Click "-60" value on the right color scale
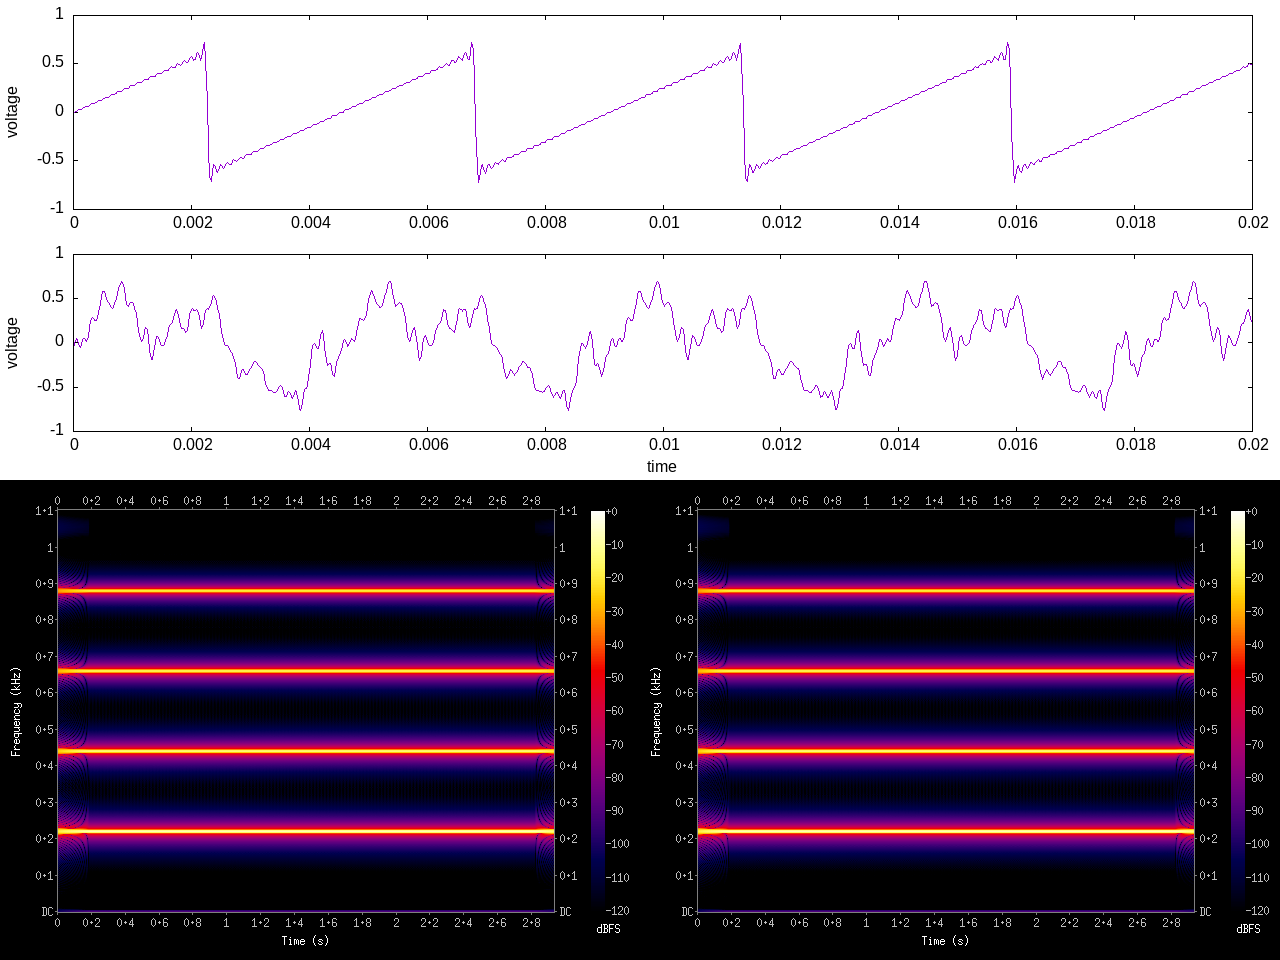 1255,711
